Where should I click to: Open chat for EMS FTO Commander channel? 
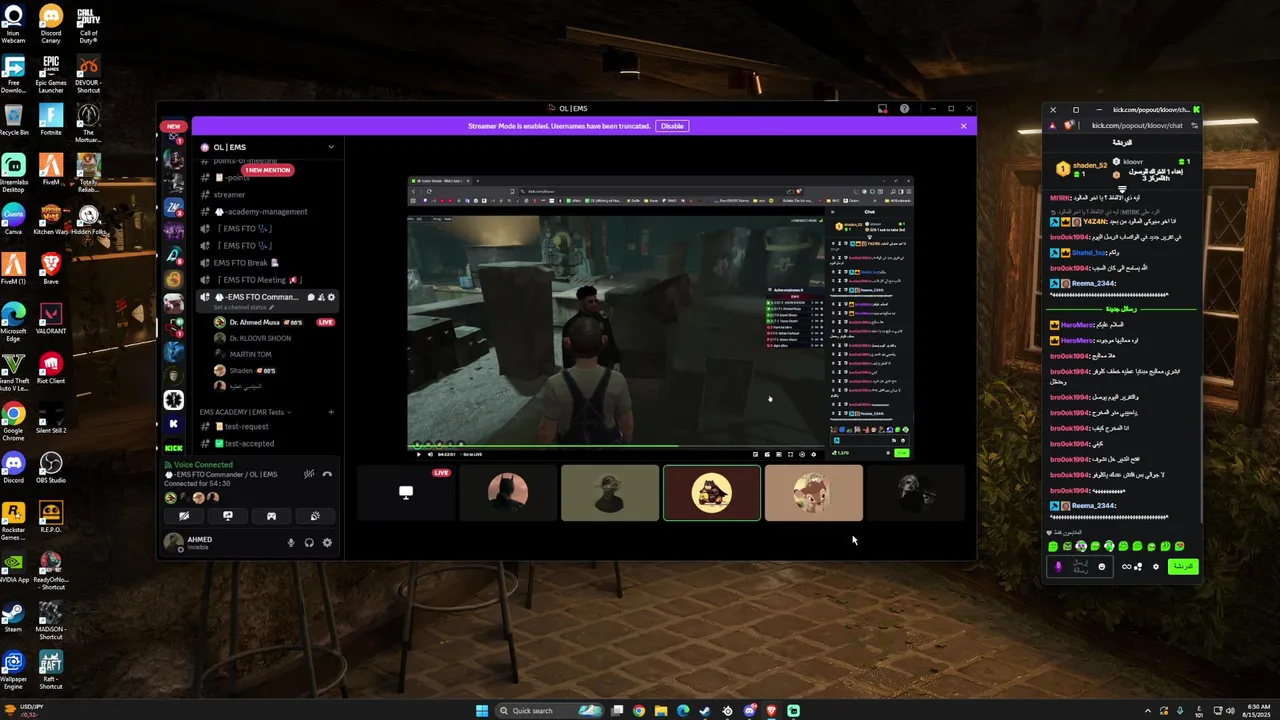[x=310, y=297]
